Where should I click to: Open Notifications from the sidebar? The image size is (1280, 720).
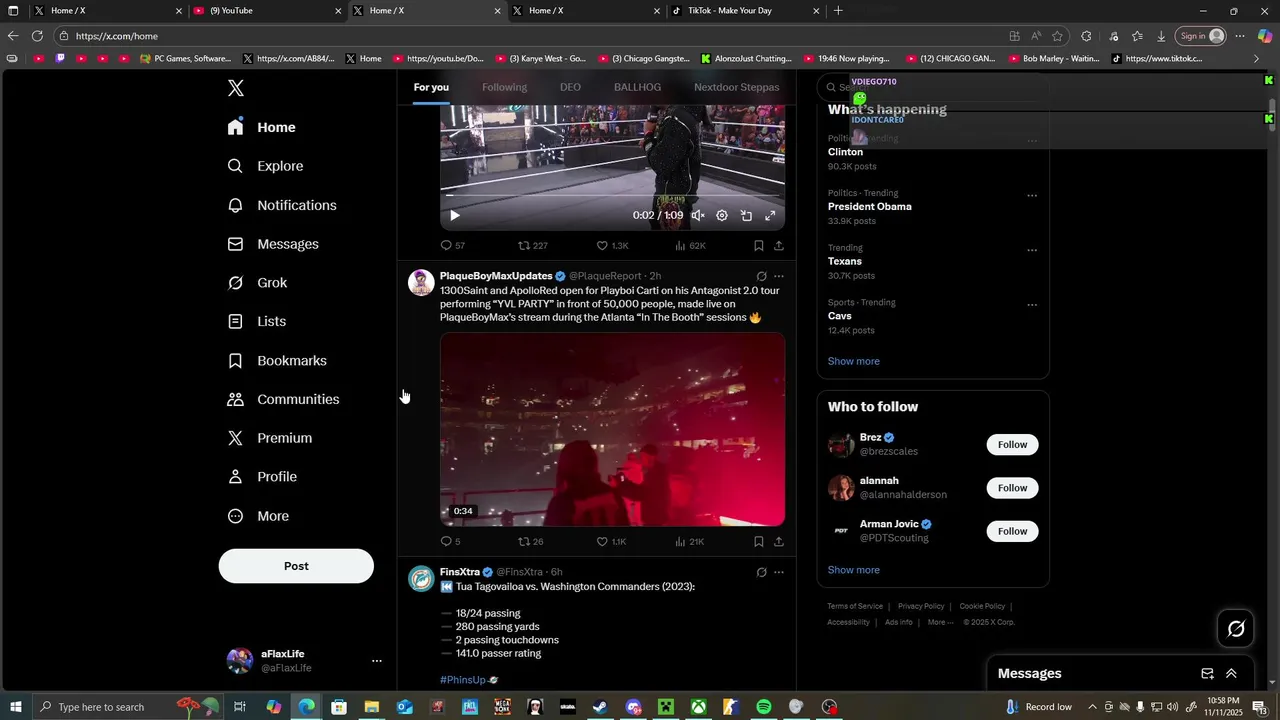pyautogui.click(x=282, y=205)
